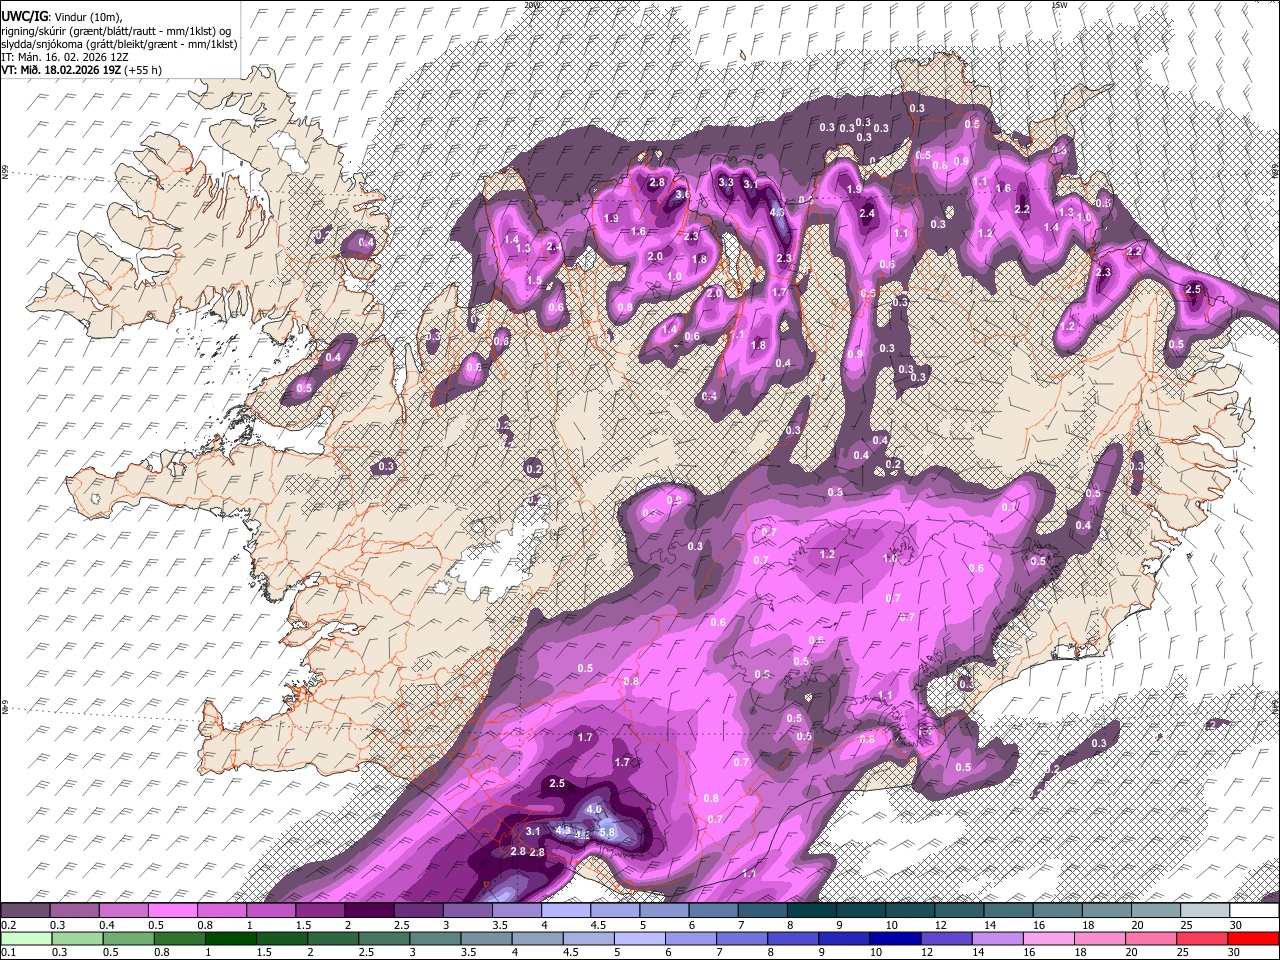
Task: Select the 1.5 magenta-purple snow-scale swatch
Action: click(x=320, y=911)
